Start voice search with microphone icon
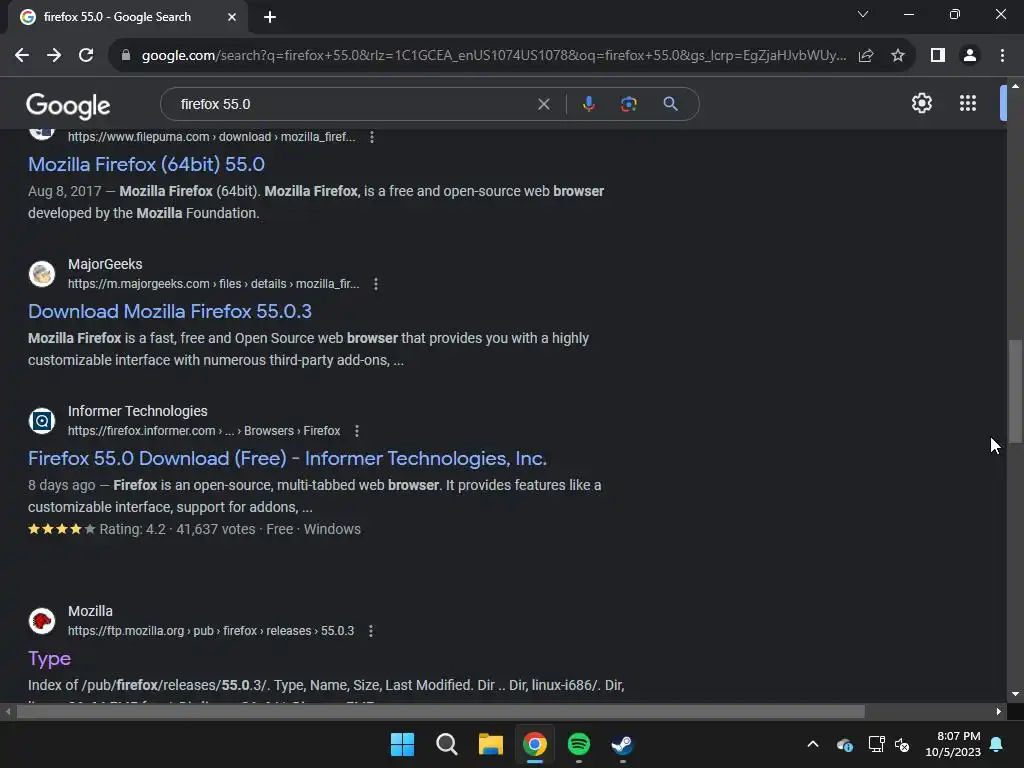1024x768 pixels. (x=588, y=104)
